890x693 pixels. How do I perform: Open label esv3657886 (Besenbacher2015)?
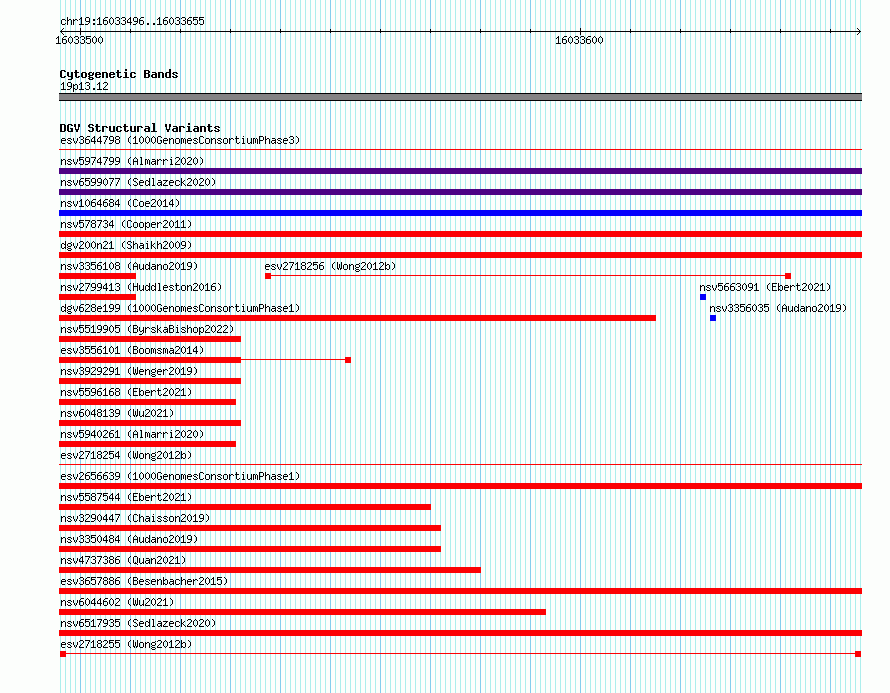tap(144, 581)
